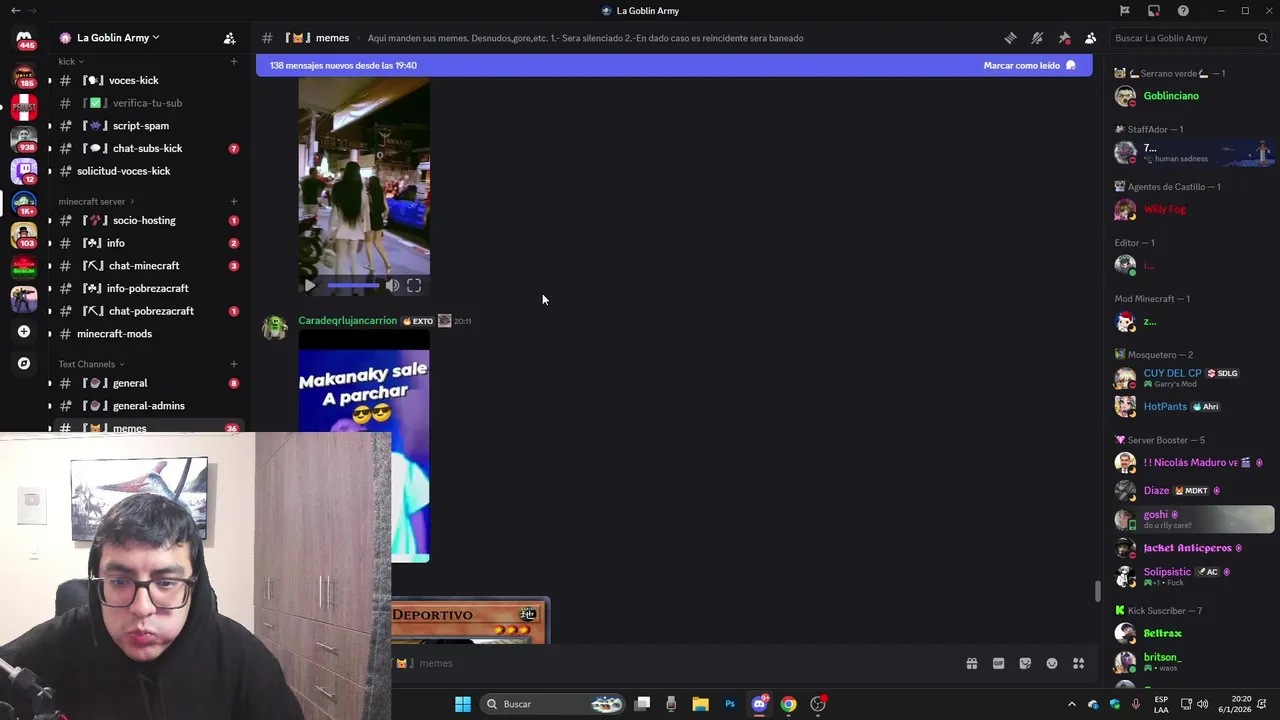Image resolution: width=1280 pixels, height=720 pixels.
Task: Open the apps icon in message bar
Action: (x=1079, y=663)
